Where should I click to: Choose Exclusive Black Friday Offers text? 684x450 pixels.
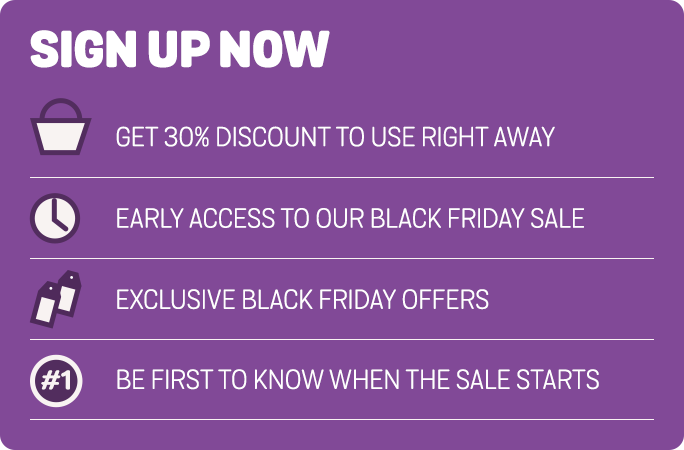[302, 299]
